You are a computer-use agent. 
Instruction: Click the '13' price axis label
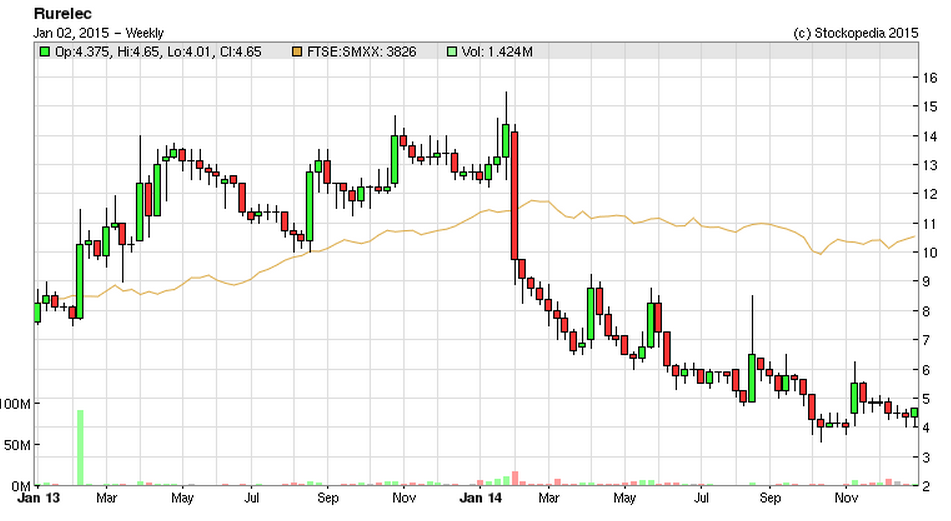pyautogui.click(x=930, y=165)
